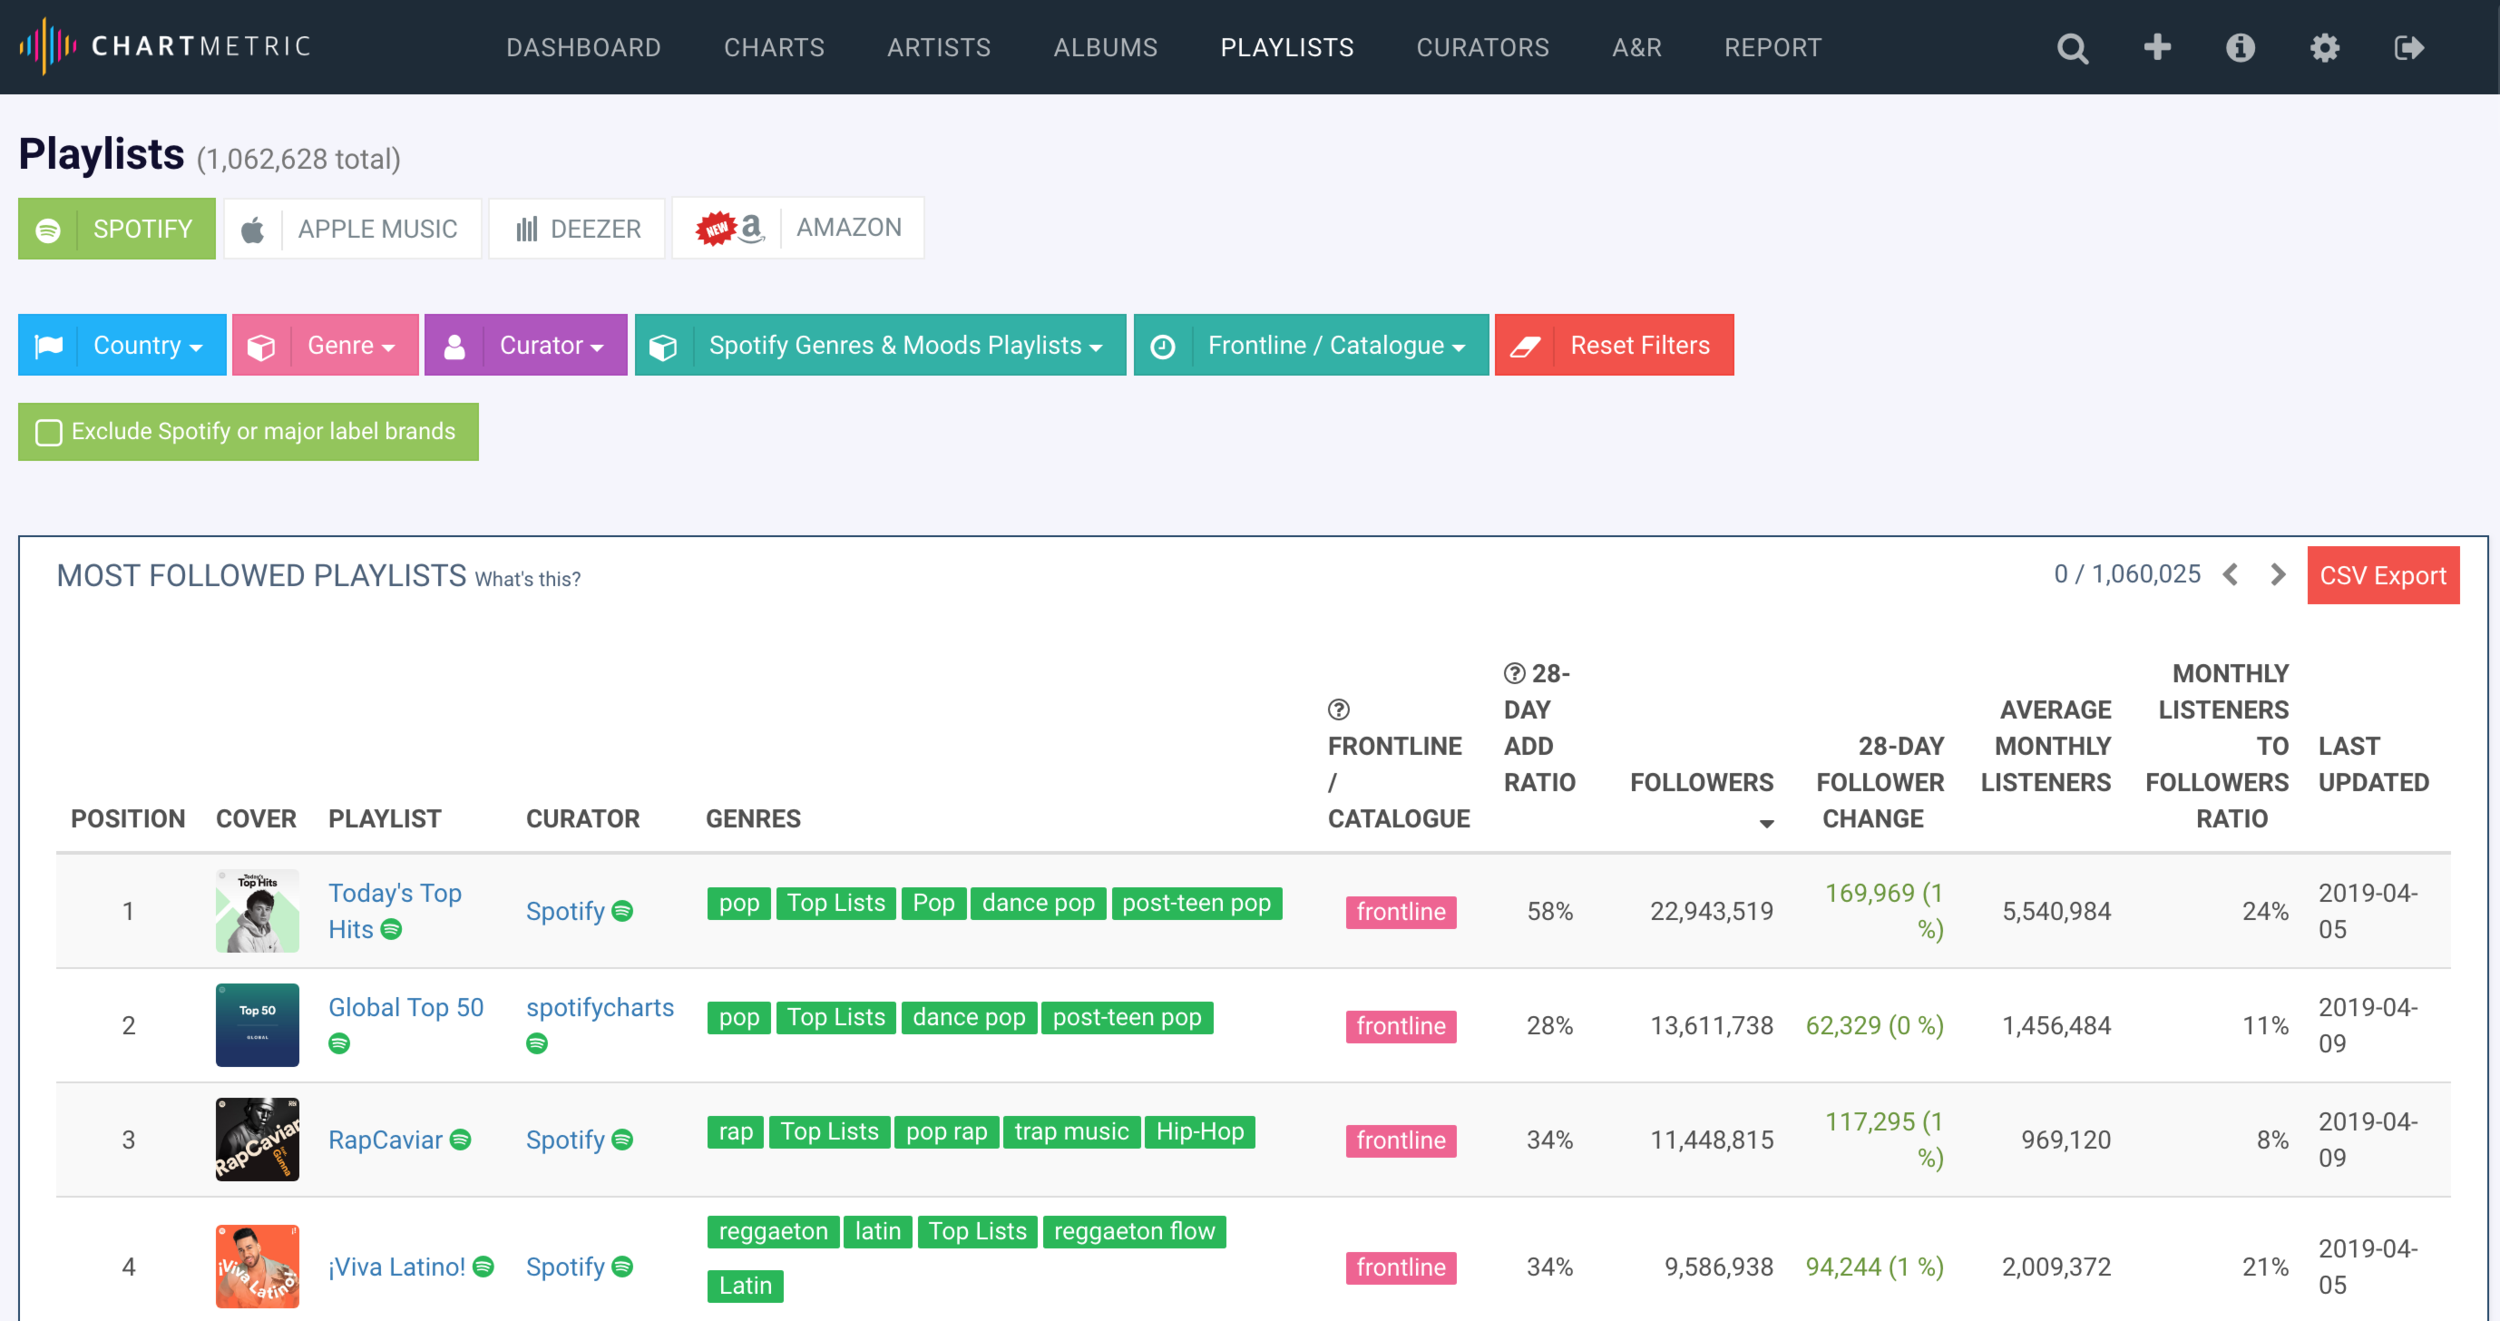The image size is (2500, 1321).
Task: Click the logout arrow icon
Action: click(x=2409, y=47)
